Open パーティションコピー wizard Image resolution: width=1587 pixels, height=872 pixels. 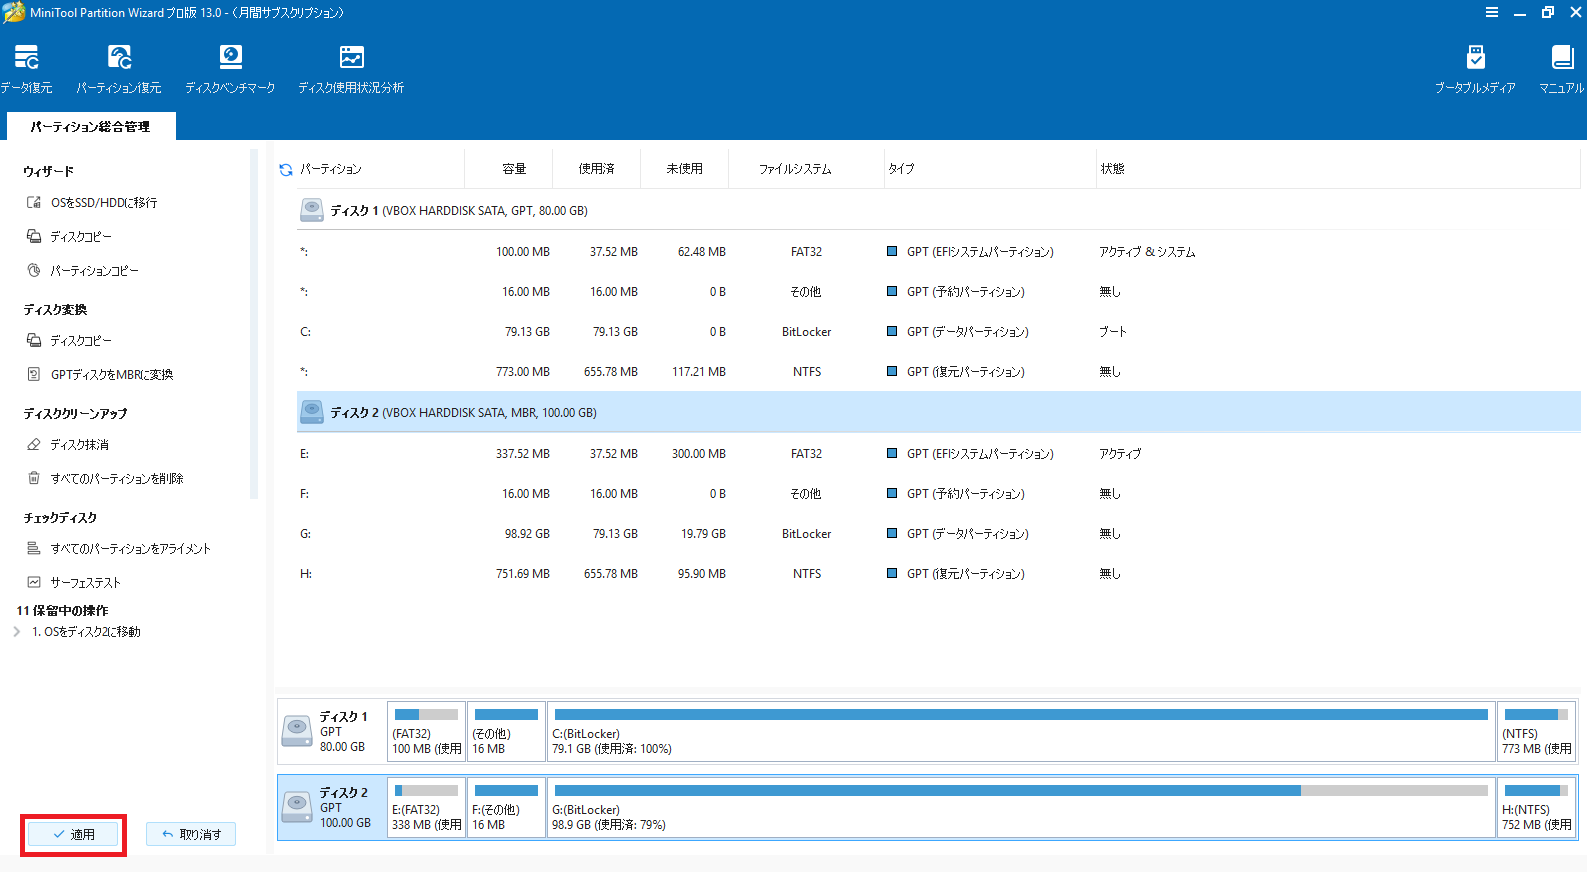[82, 270]
